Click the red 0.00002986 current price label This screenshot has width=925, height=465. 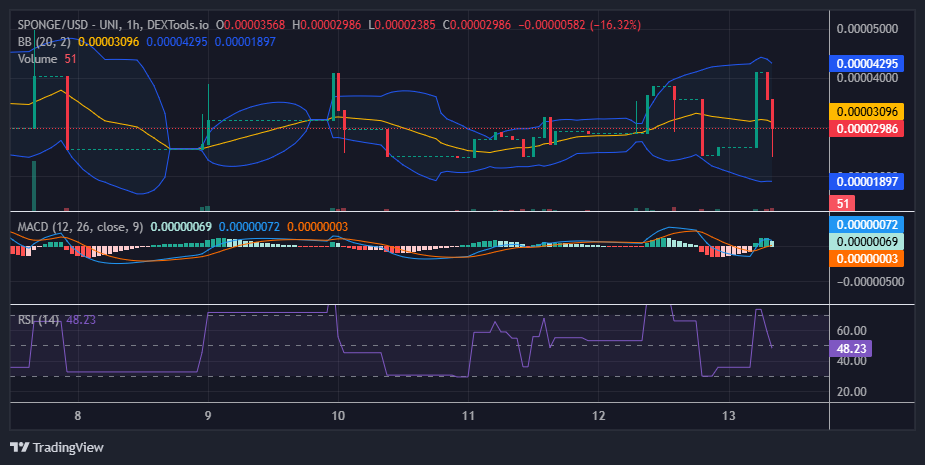coord(867,129)
